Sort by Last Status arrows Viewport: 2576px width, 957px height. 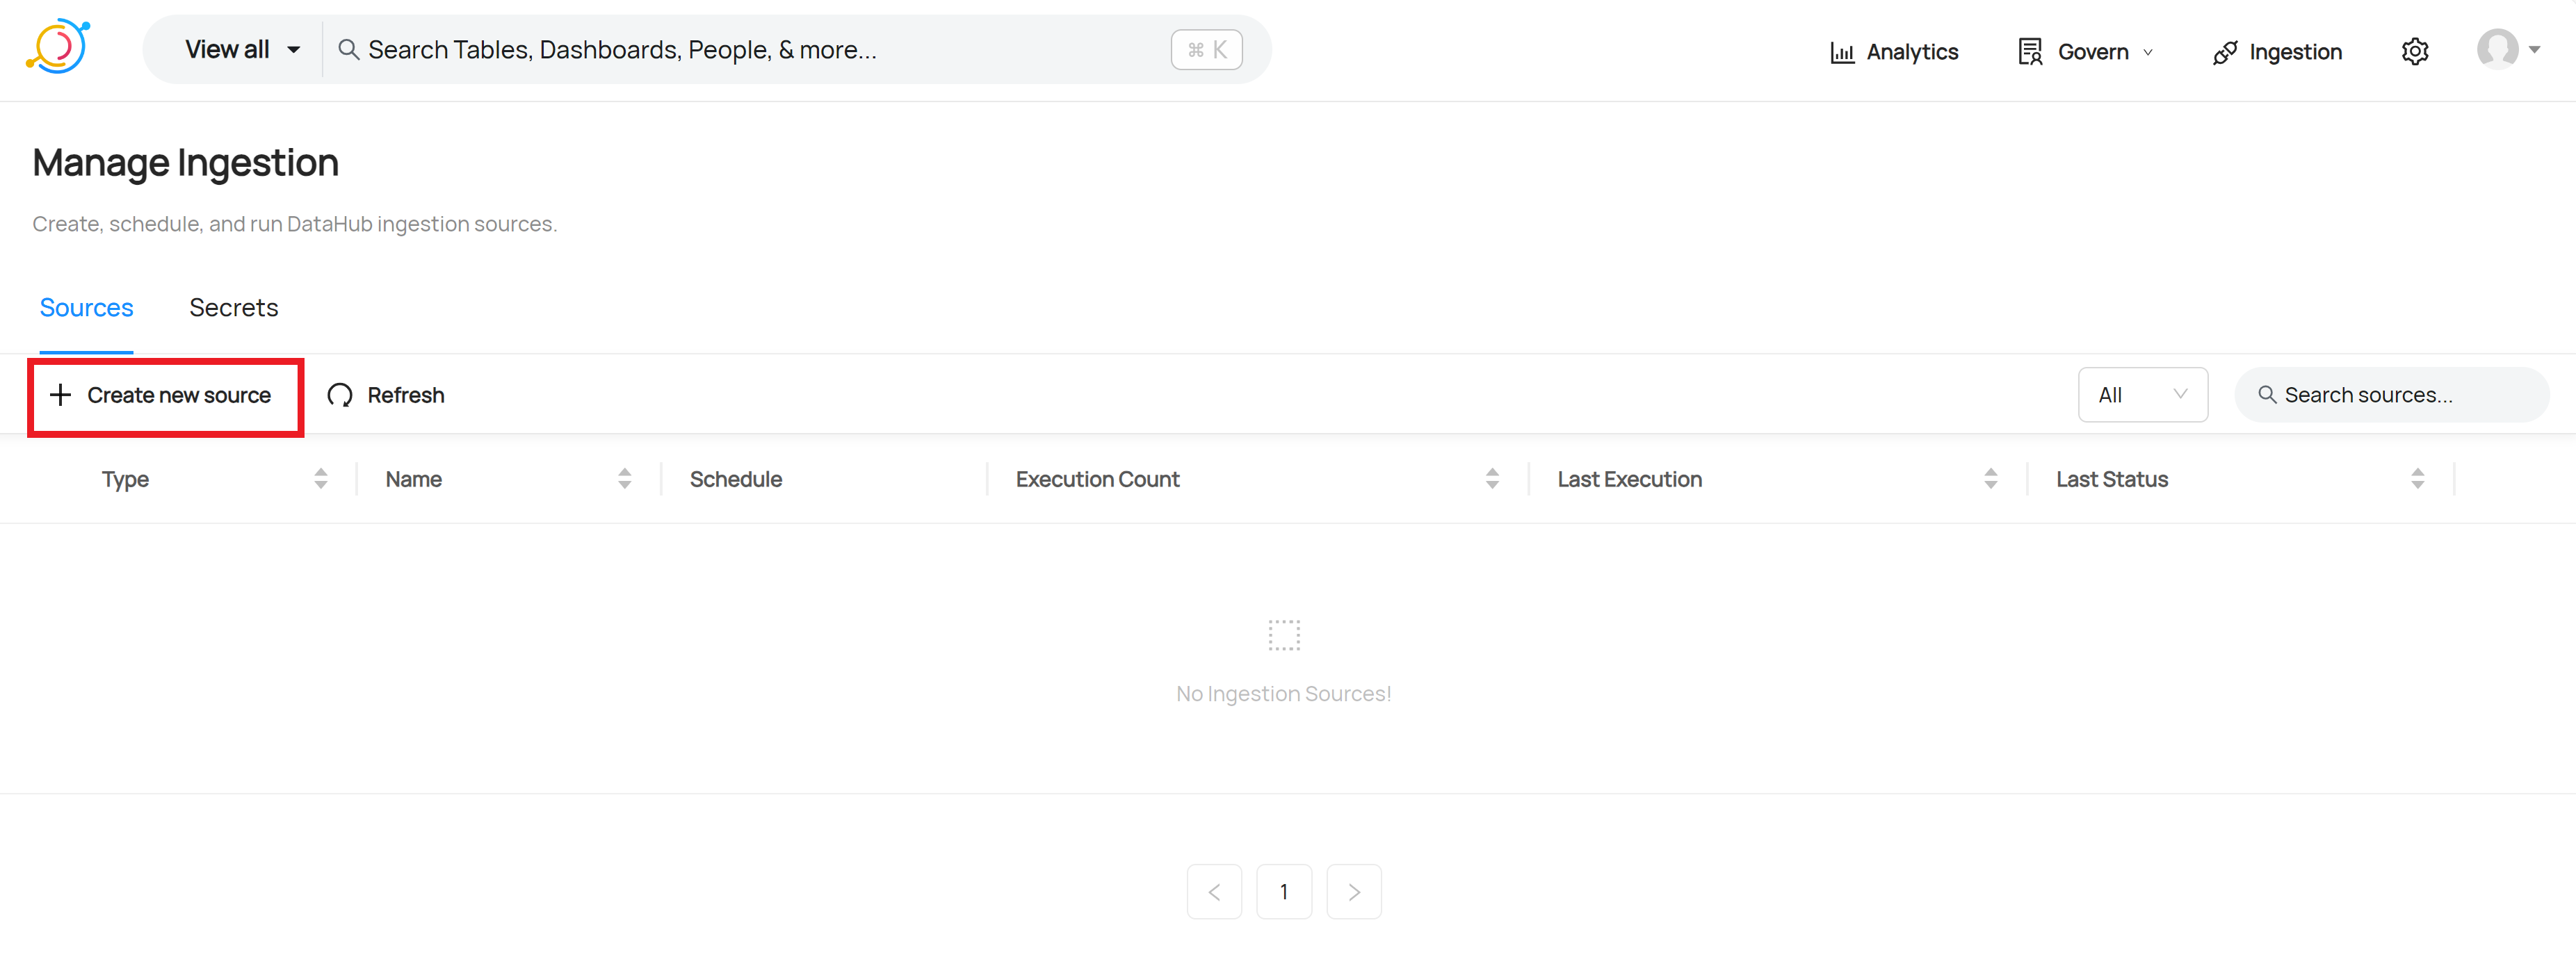click(x=2418, y=479)
